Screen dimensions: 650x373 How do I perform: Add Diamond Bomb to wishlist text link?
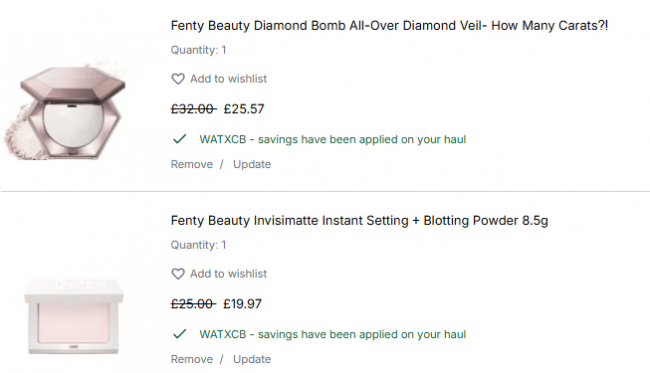tap(228, 79)
